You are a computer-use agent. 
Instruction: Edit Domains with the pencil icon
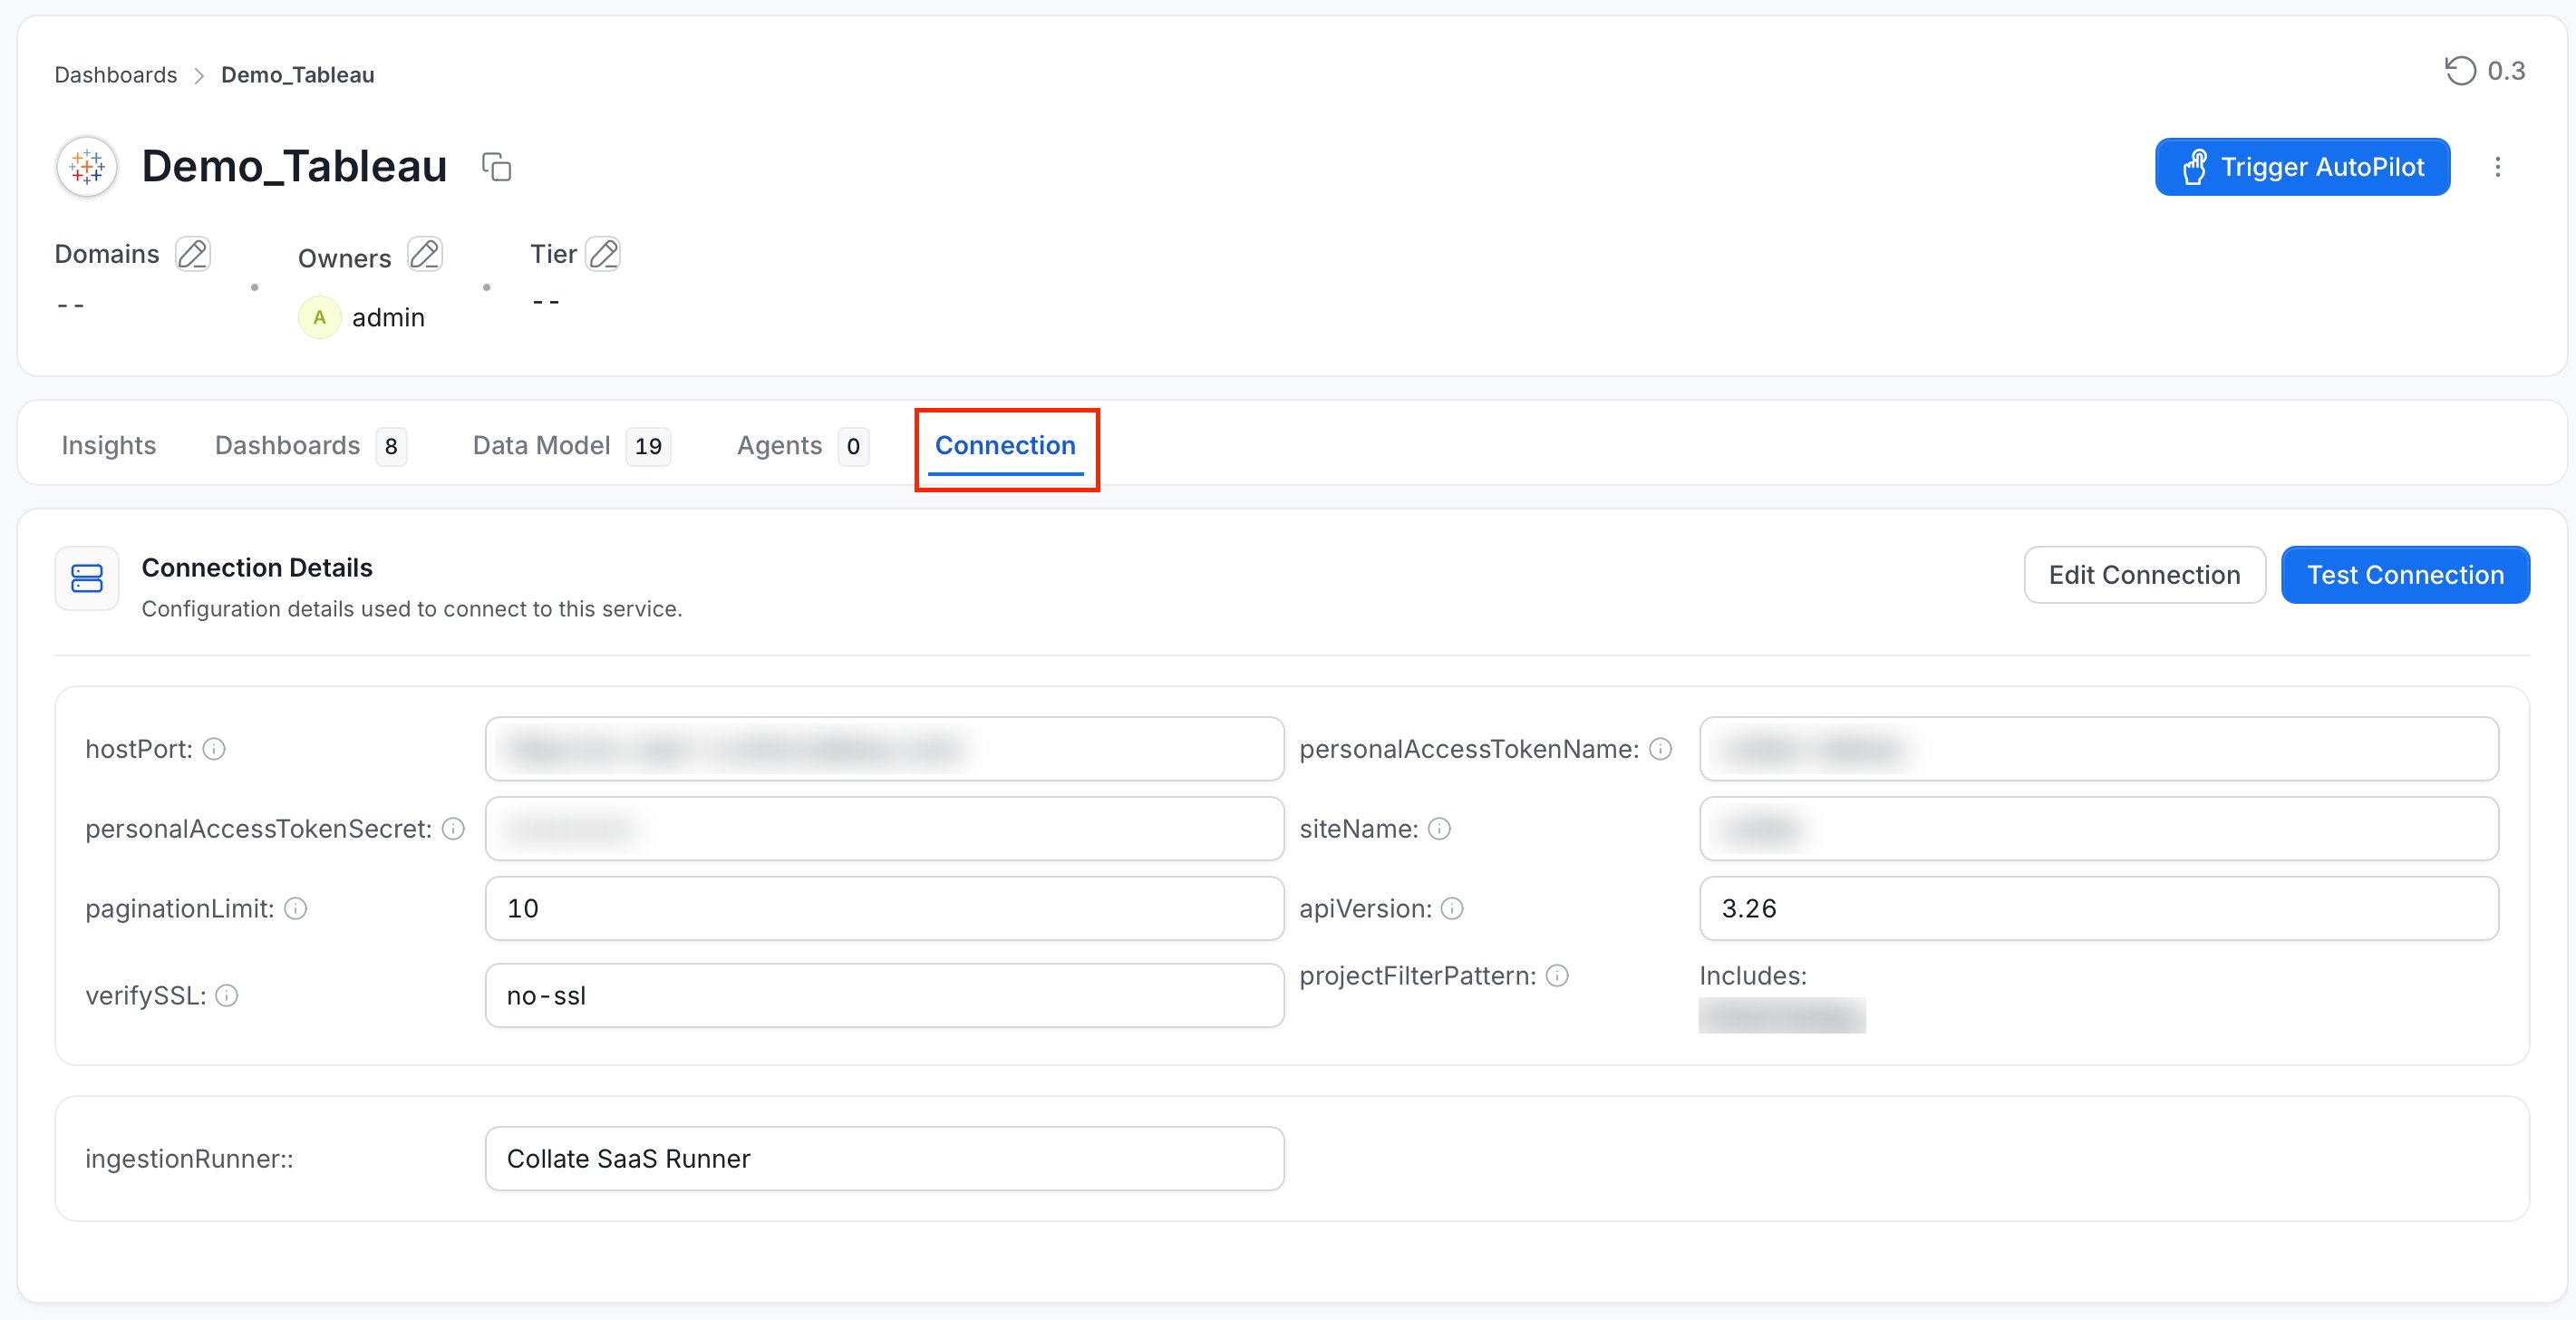click(x=193, y=254)
